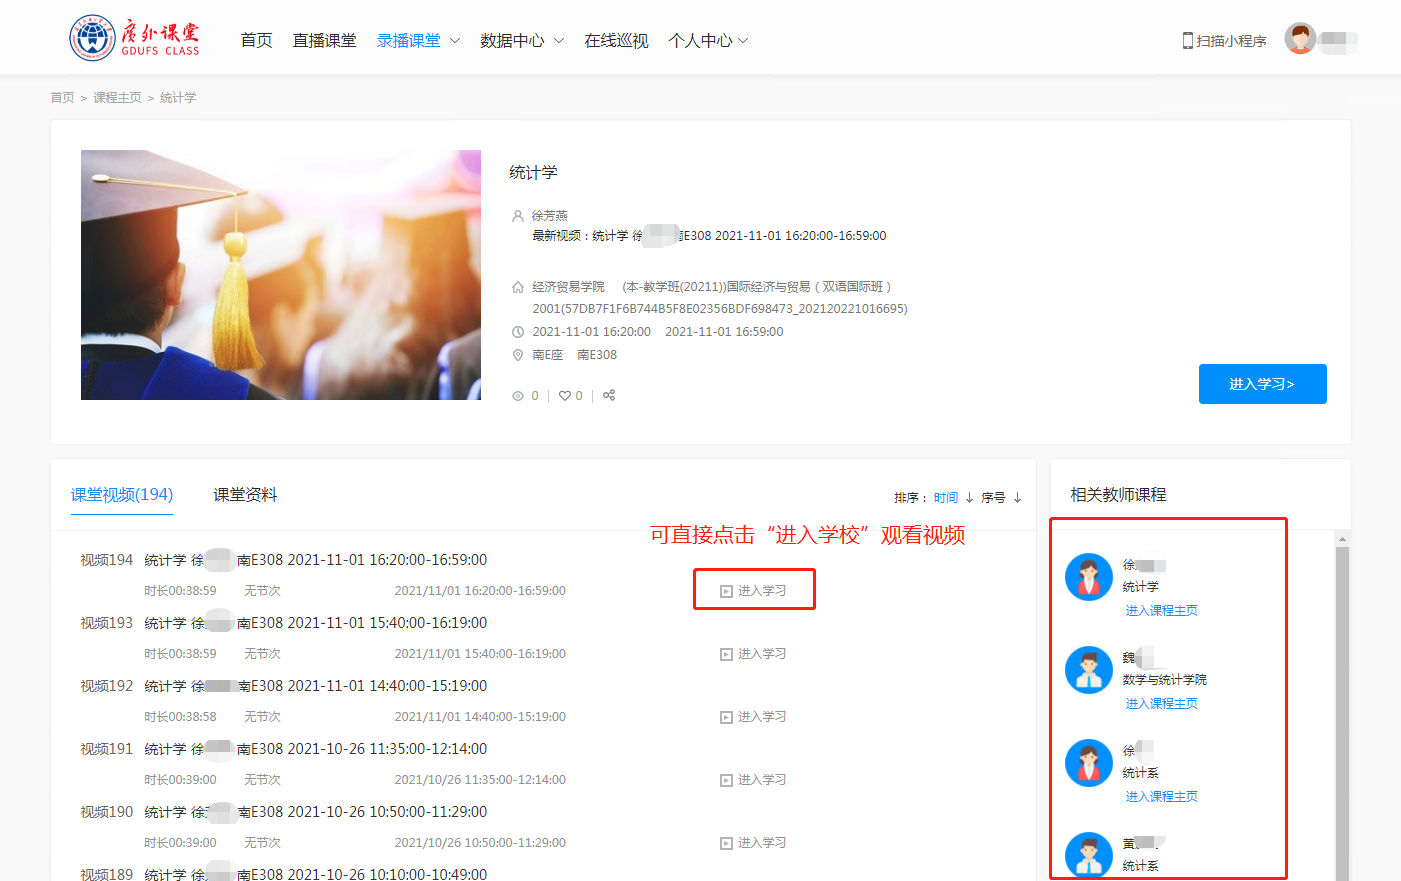The image size is (1401, 881).
Task: Sort videos by 时间
Action: [946, 497]
